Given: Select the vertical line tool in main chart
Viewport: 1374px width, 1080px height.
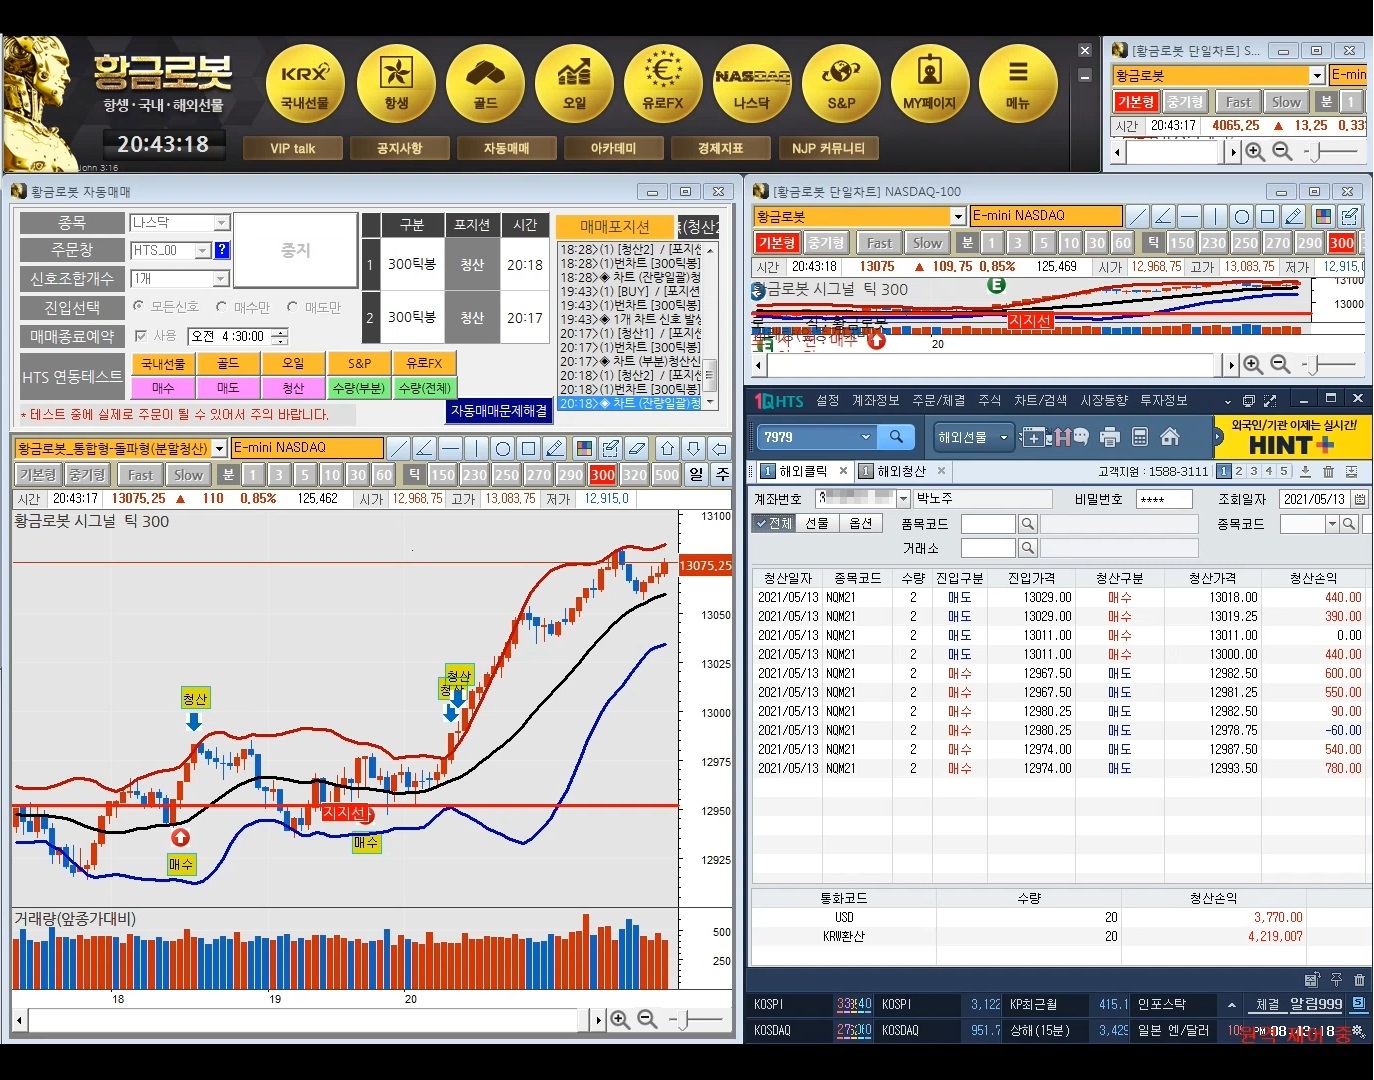Looking at the screenshot, I should click(476, 448).
